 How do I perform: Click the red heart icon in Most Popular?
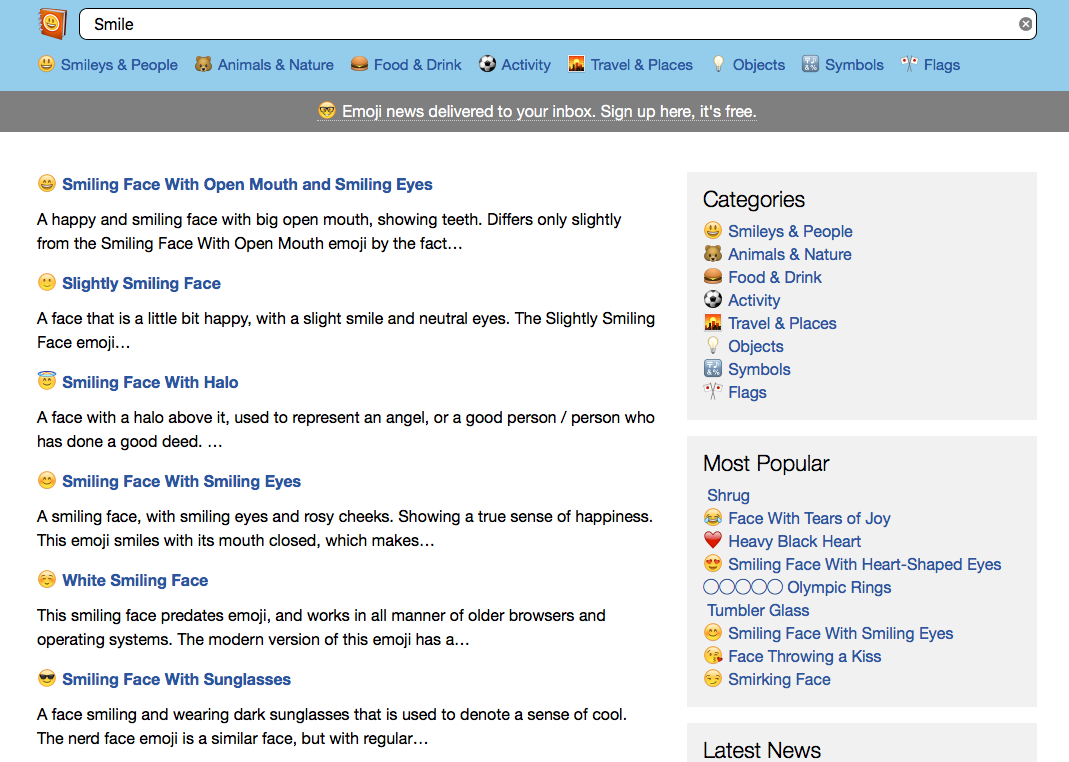(712, 540)
